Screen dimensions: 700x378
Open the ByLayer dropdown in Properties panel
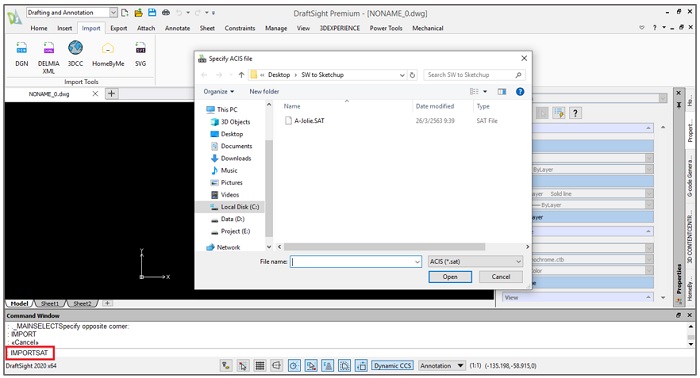tap(649, 170)
